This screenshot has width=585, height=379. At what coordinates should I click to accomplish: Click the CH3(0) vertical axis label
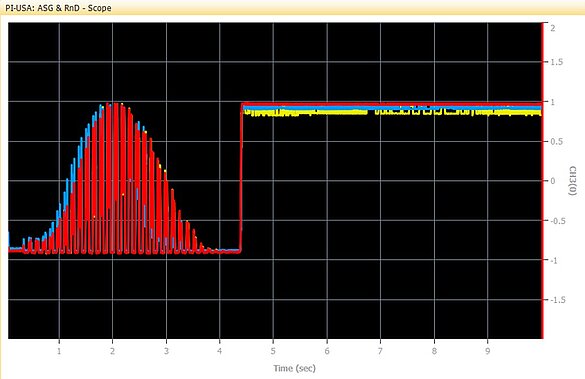point(572,181)
